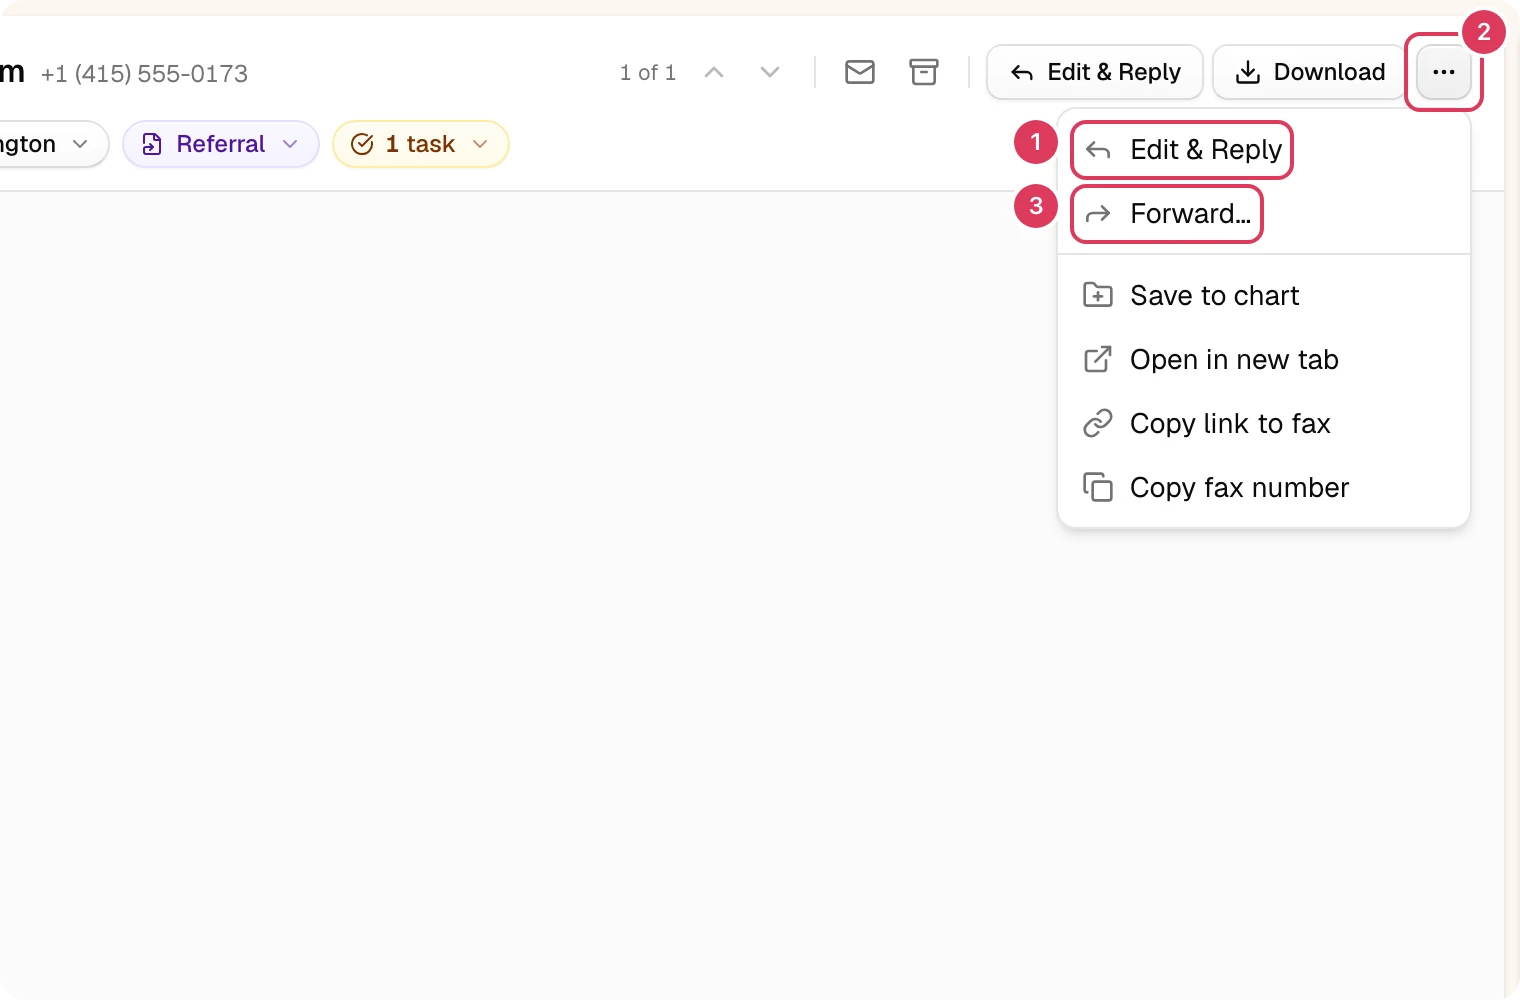Go to previous fax with up chevron
The height and width of the screenshot is (1000, 1520).
(714, 72)
